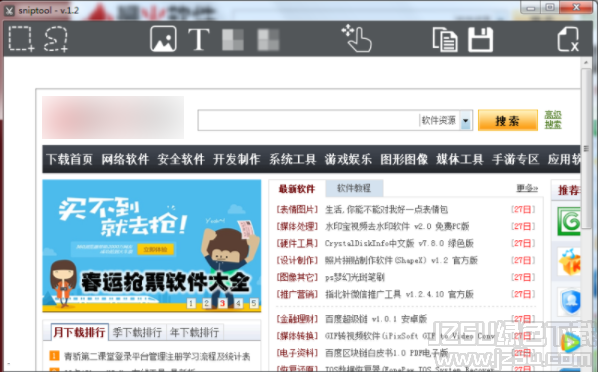598x372 pixels.
Task: Open the 推广营销 category link
Action: tap(297, 294)
